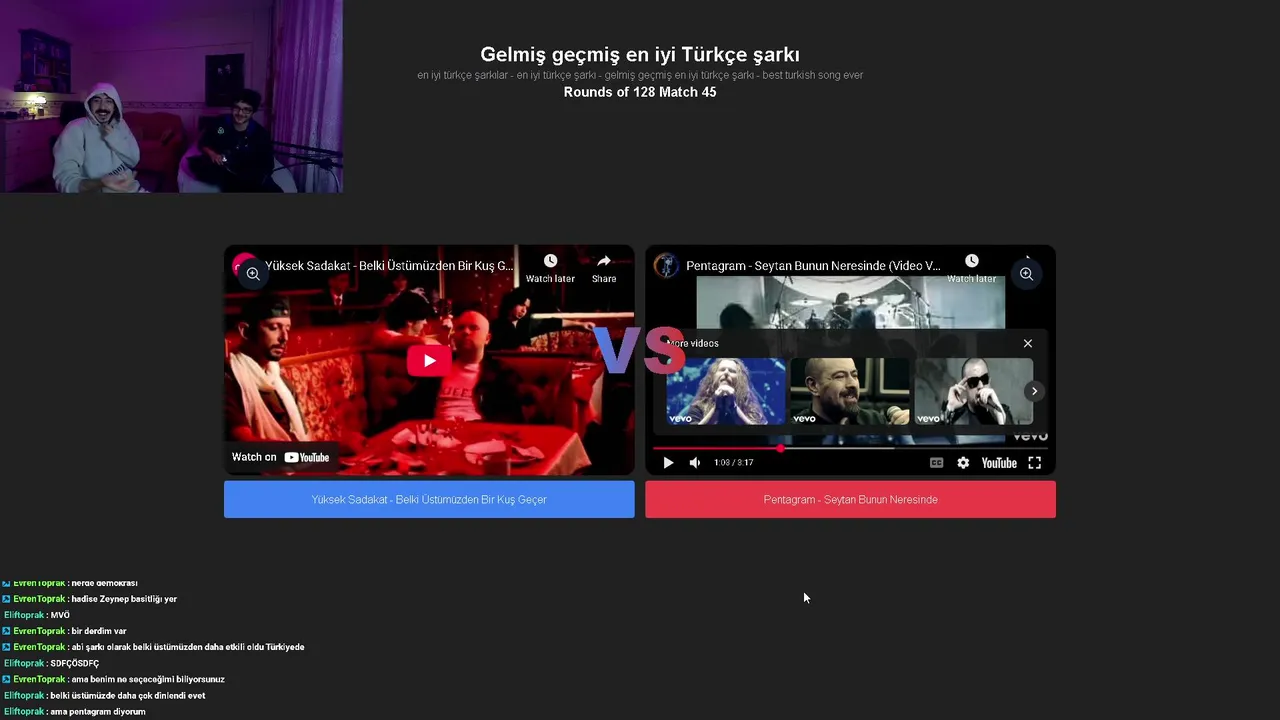Image resolution: width=1280 pixels, height=720 pixels.
Task: Click Watch later on Yüksek Sadakat video
Action: 550,269
